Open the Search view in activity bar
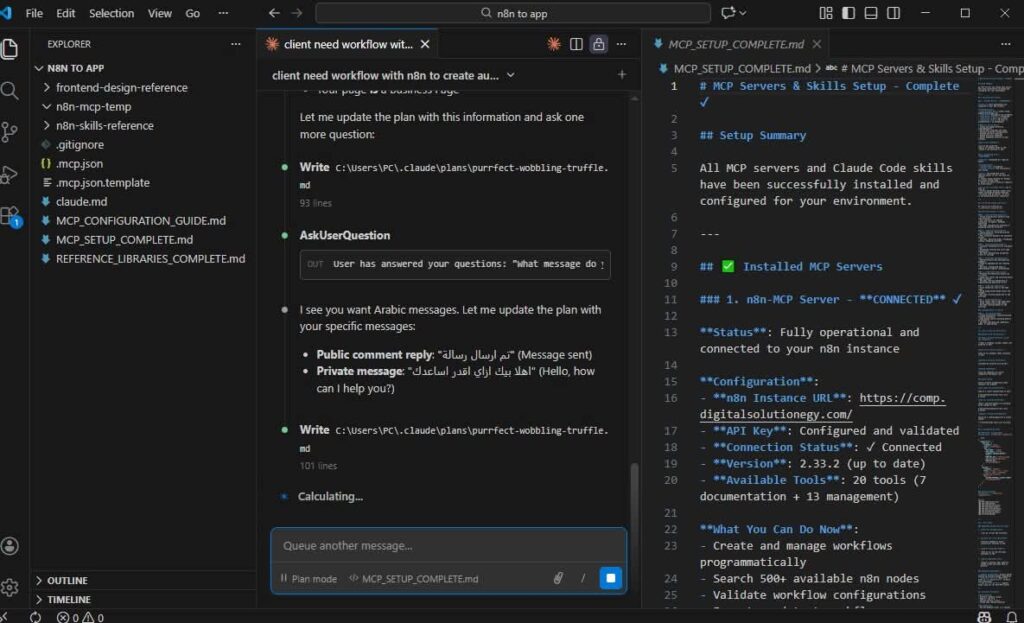Image resolution: width=1024 pixels, height=623 pixels. (11, 91)
